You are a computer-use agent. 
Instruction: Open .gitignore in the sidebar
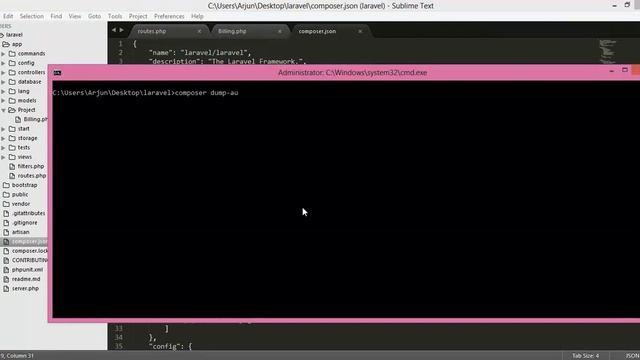coord(24,222)
